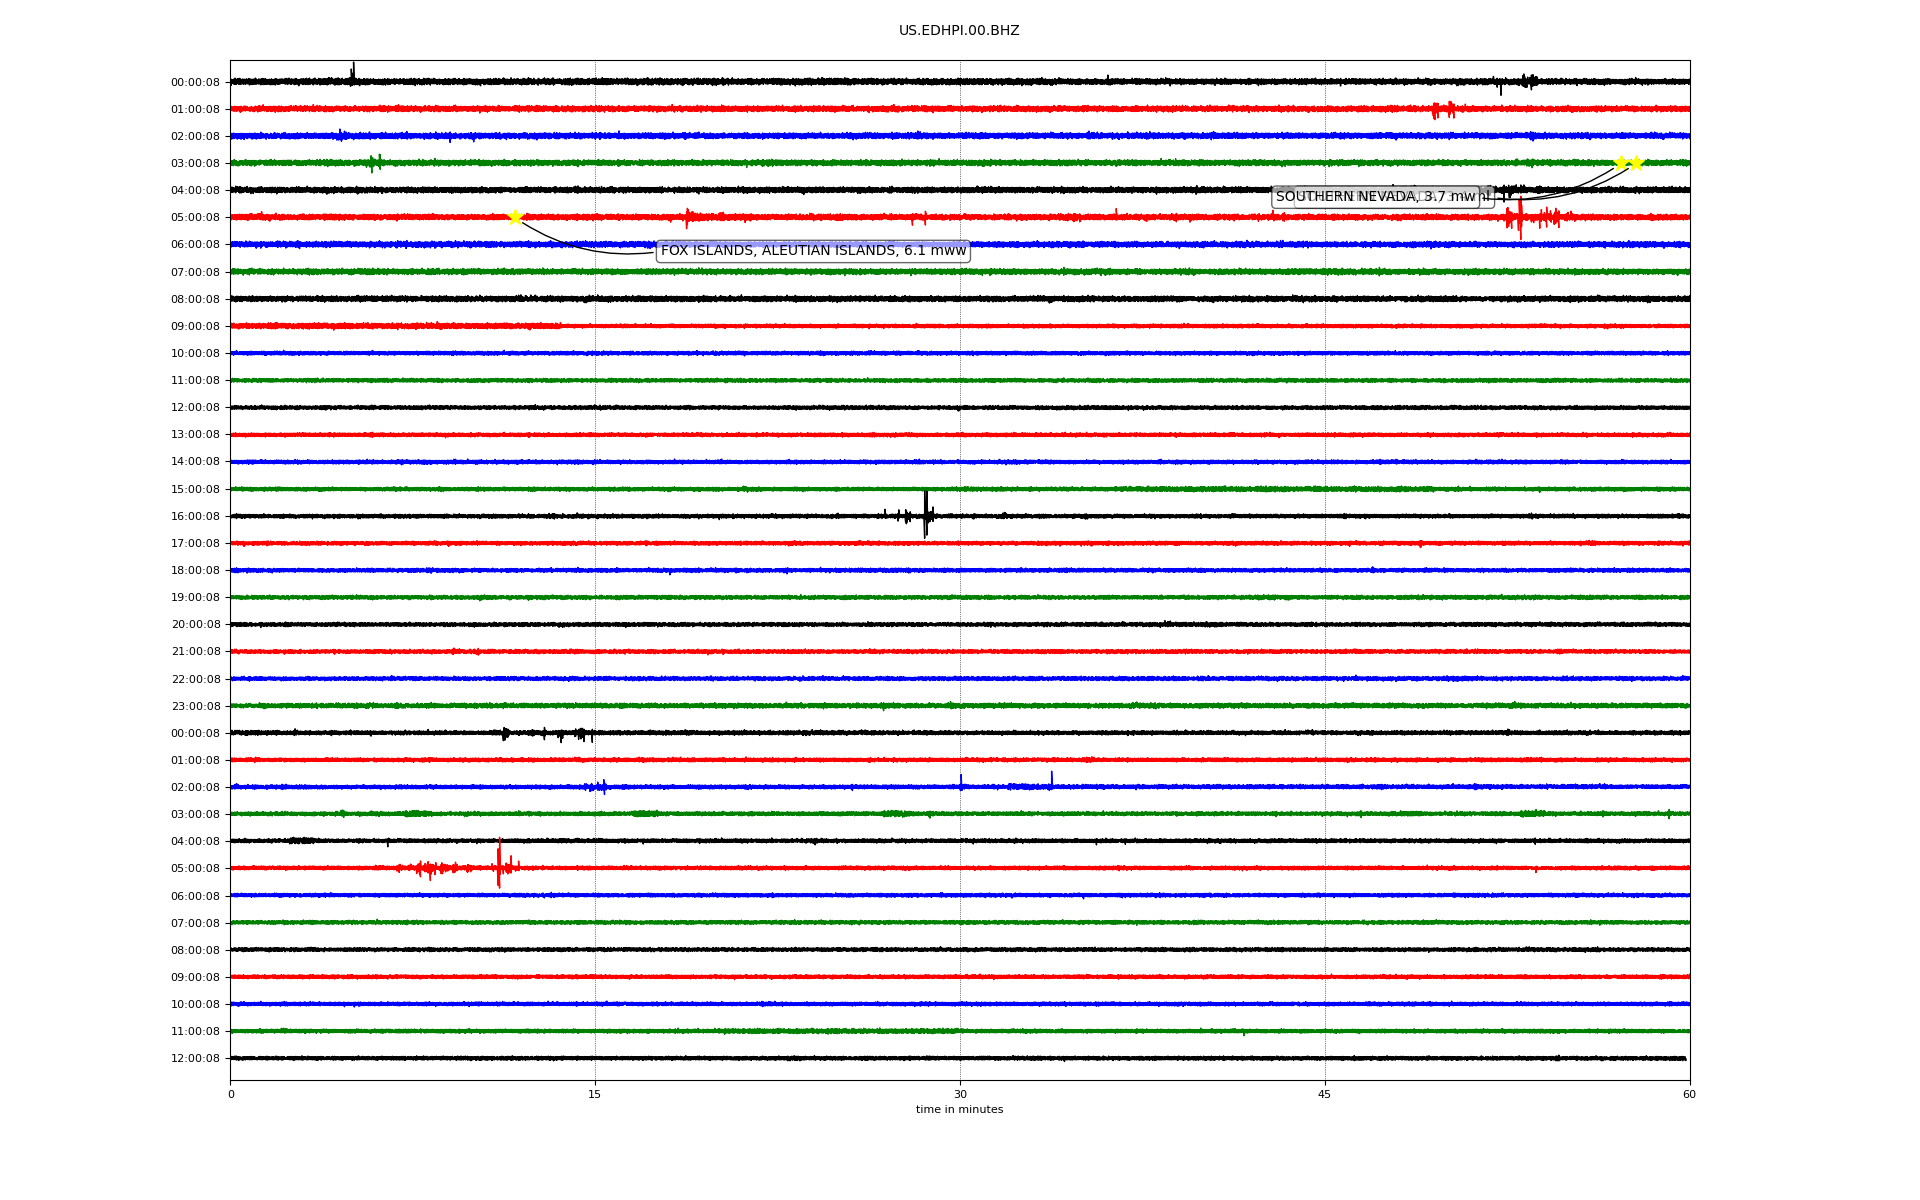Image resolution: width=1920 pixels, height=1200 pixels.
Task: Click the 45 tick label on x-axis
Action: pyautogui.click(x=1325, y=1094)
